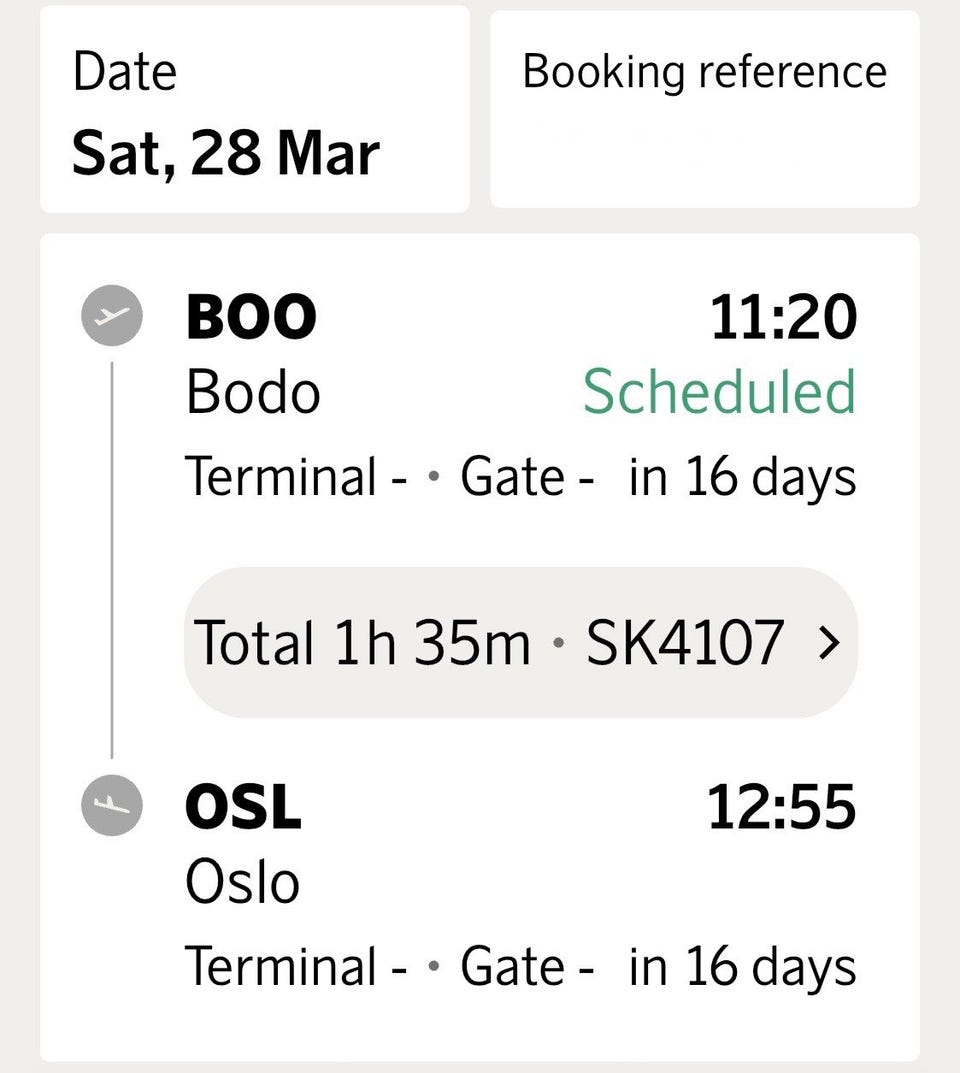
Task: Click the BOO airport code
Action: 251,317
